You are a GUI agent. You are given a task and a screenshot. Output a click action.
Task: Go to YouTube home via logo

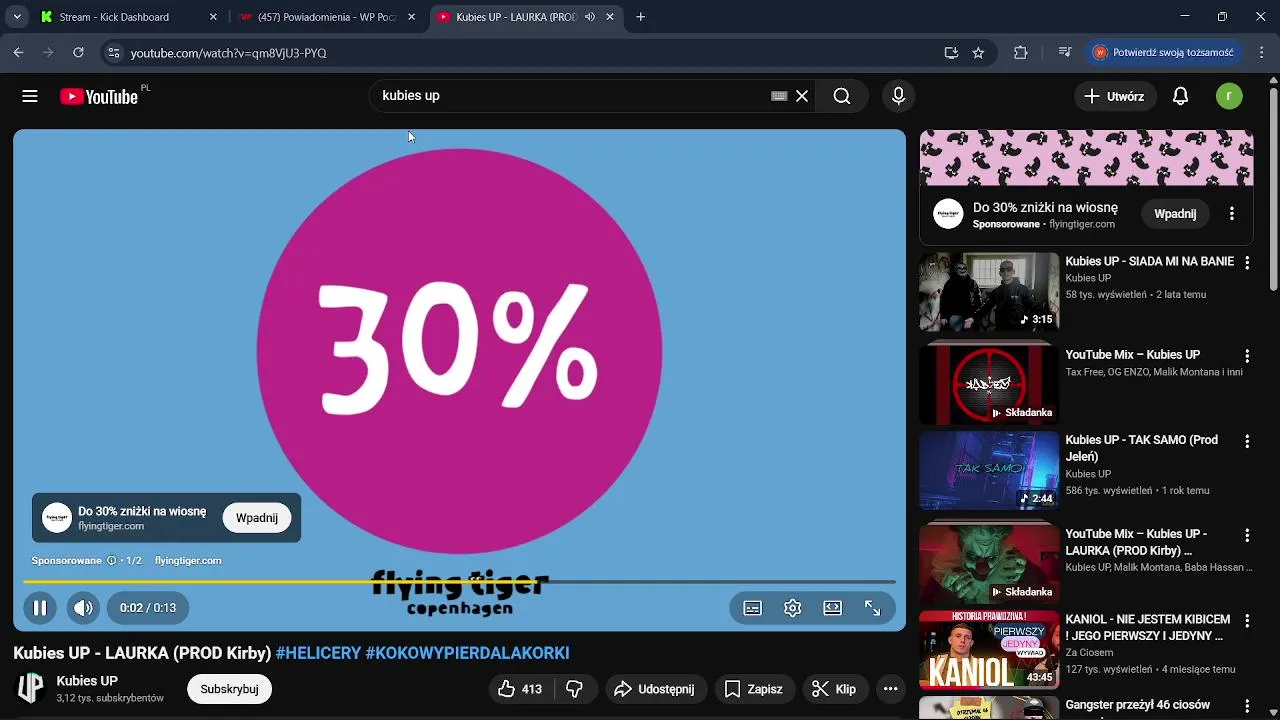point(98,96)
